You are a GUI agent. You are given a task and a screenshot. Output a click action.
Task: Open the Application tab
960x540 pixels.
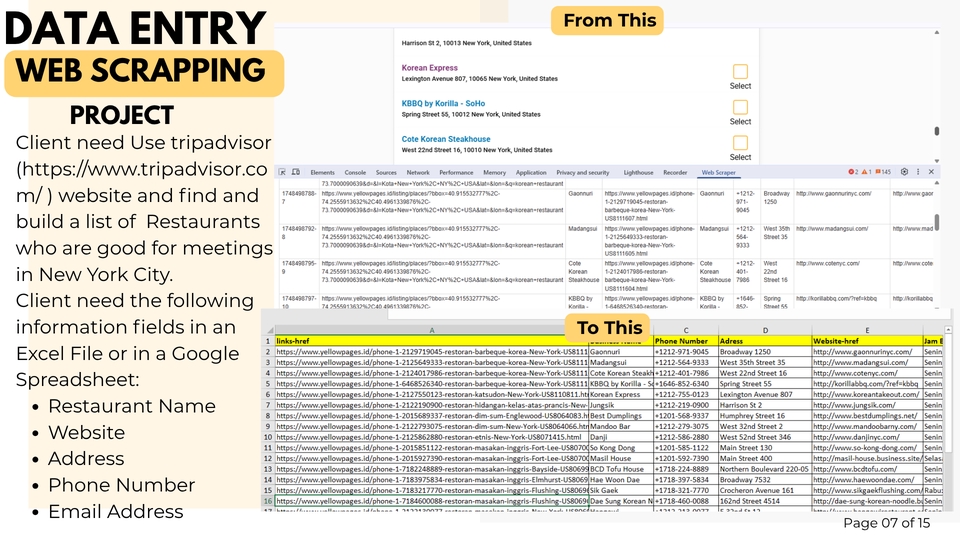pyautogui.click(x=531, y=173)
